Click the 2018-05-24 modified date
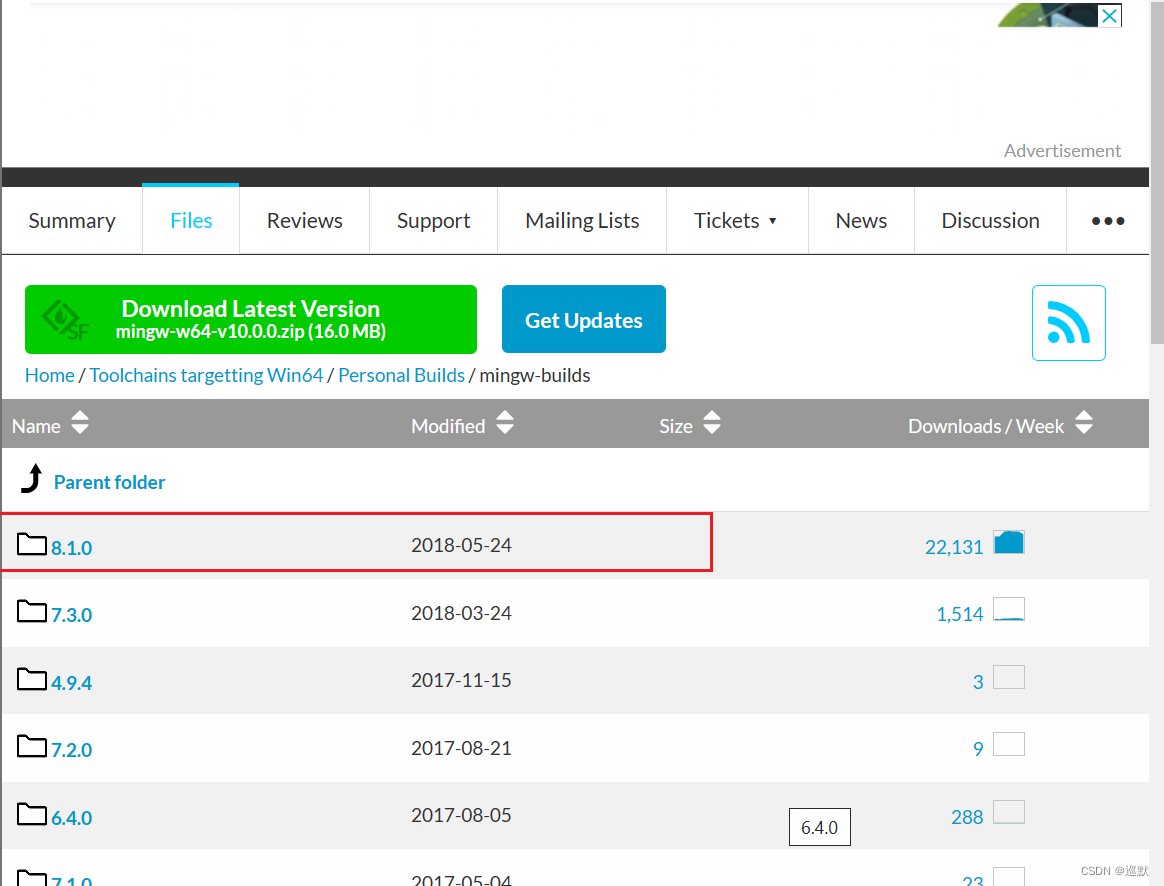The image size is (1164, 886). [462, 545]
